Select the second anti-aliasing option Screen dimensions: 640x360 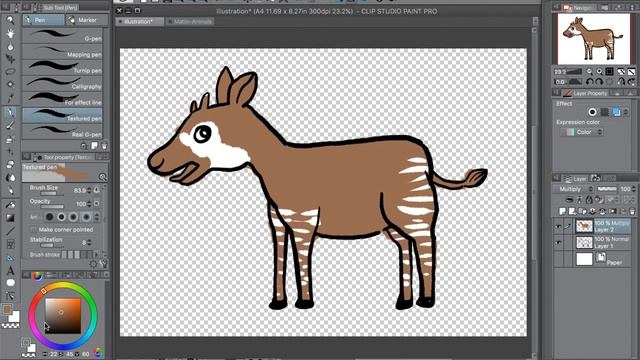coord(61,217)
